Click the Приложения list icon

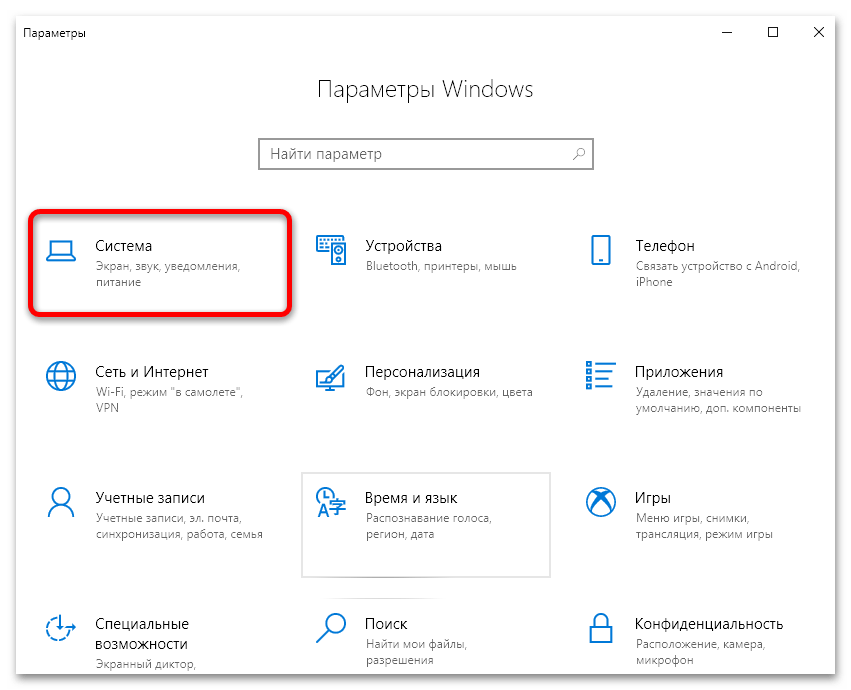[601, 375]
